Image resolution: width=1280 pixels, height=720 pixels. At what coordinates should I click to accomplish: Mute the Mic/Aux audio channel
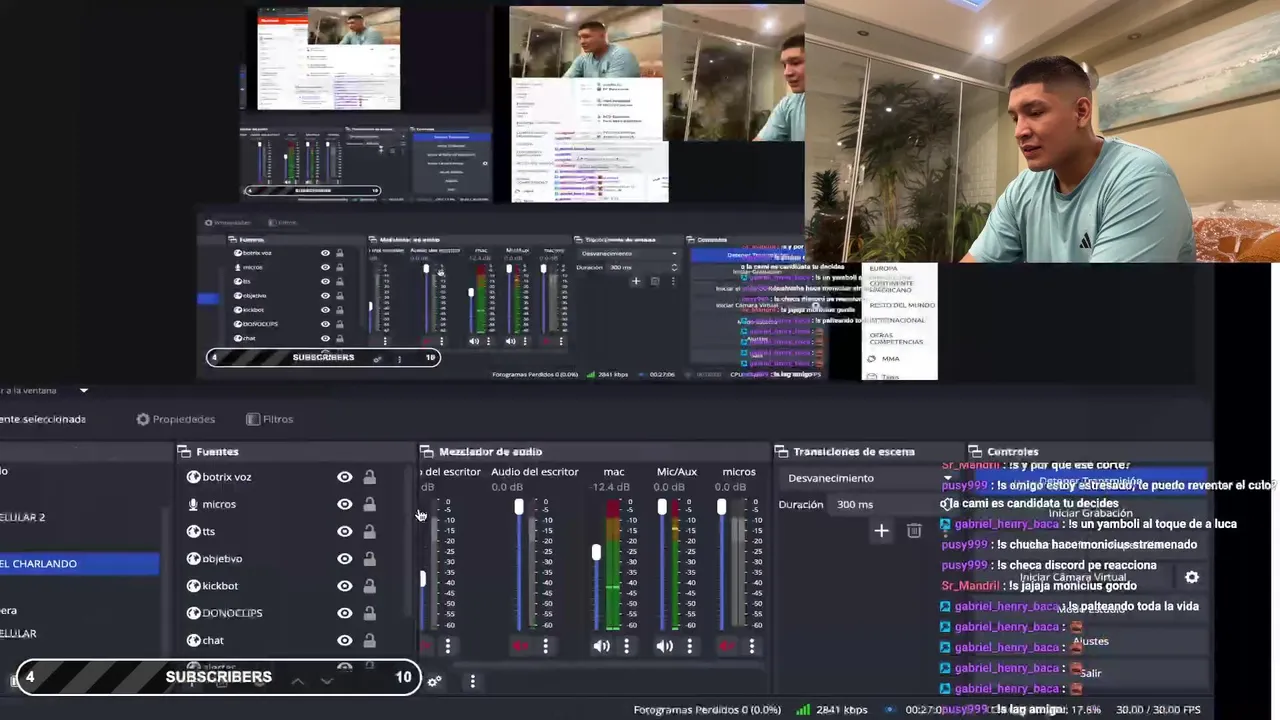pos(665,646)
